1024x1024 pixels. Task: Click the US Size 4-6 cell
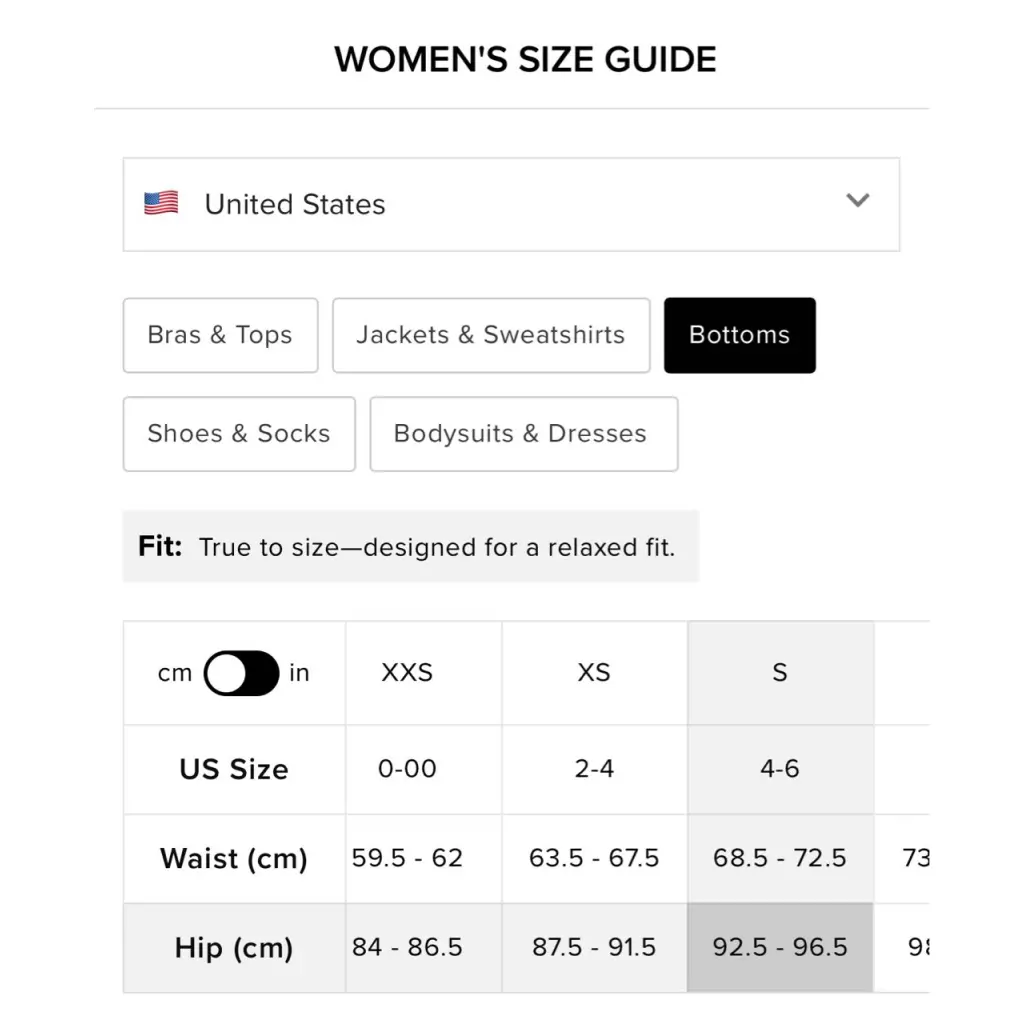point(780,769)
